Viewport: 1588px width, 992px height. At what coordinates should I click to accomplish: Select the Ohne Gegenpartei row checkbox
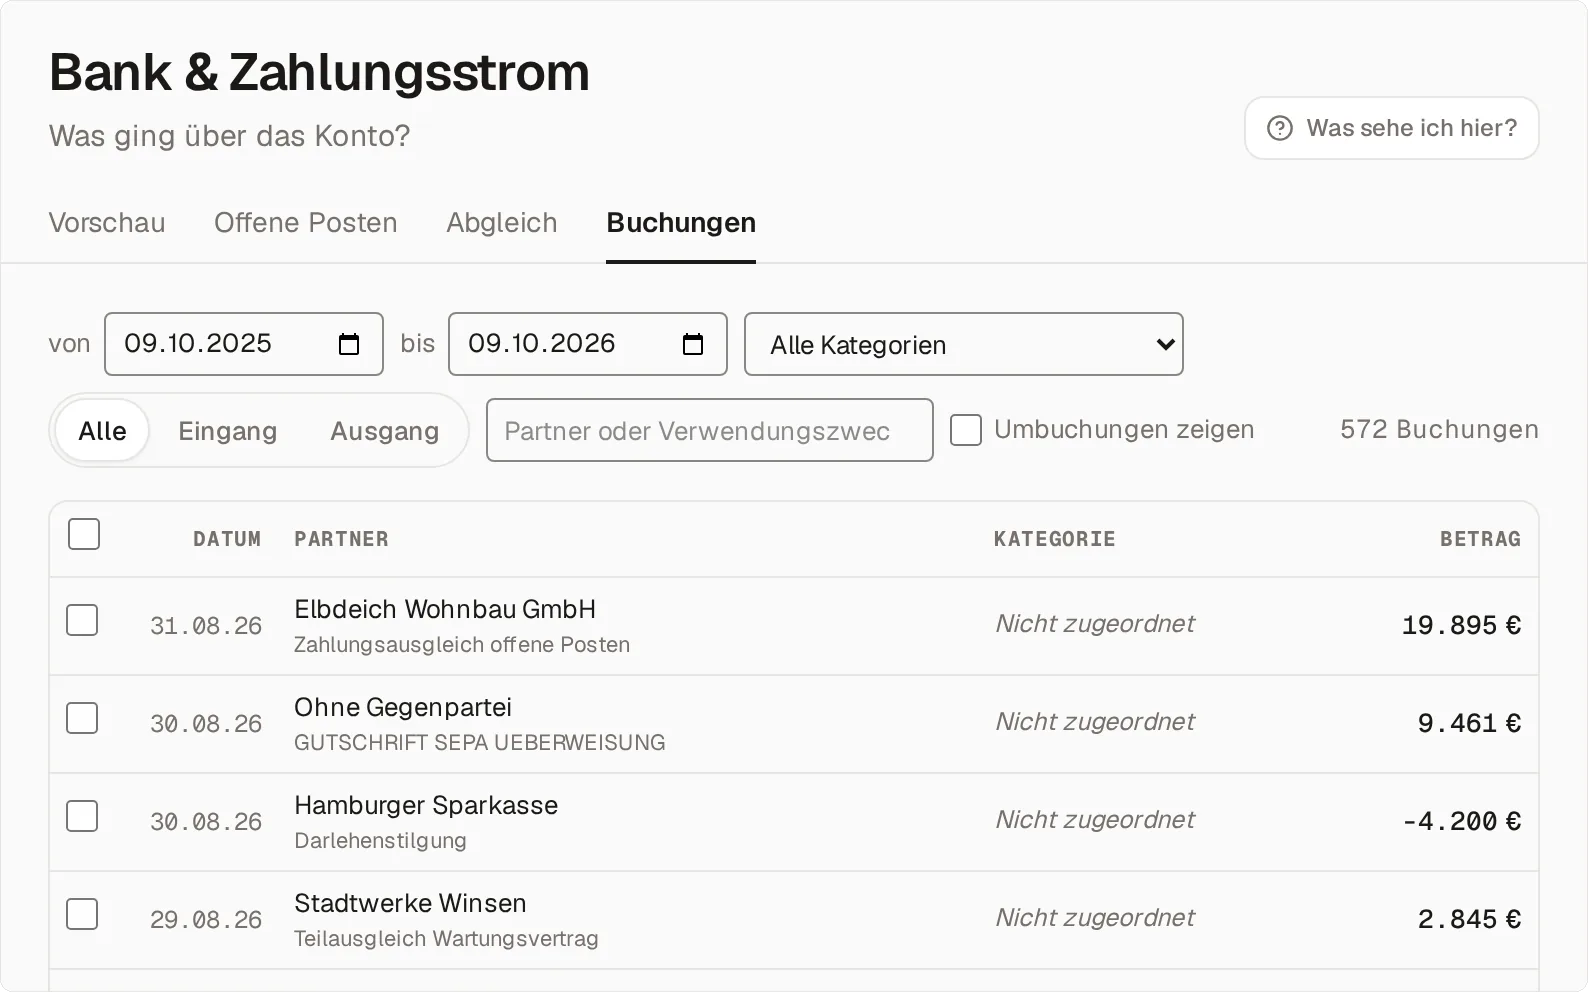coord(82,718)
